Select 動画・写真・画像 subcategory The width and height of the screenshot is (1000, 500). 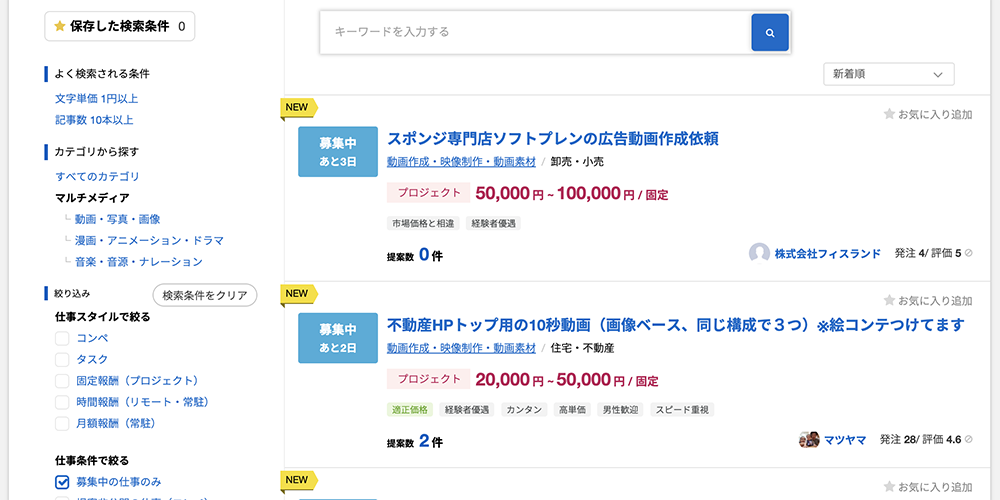[117, 219]
